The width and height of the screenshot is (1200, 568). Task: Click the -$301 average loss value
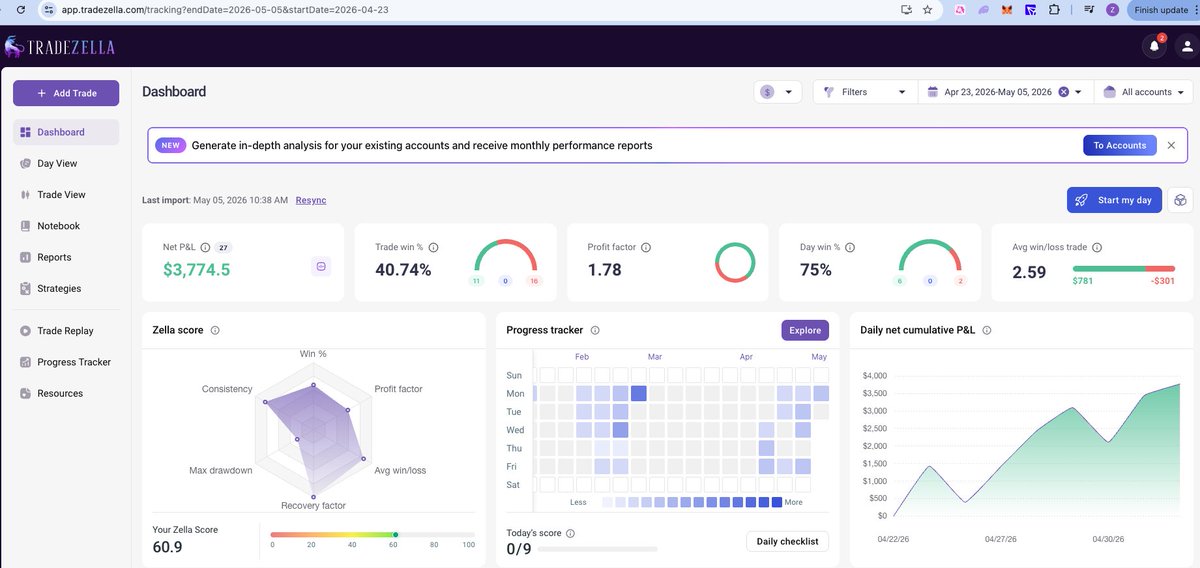tap(1164, 283)
